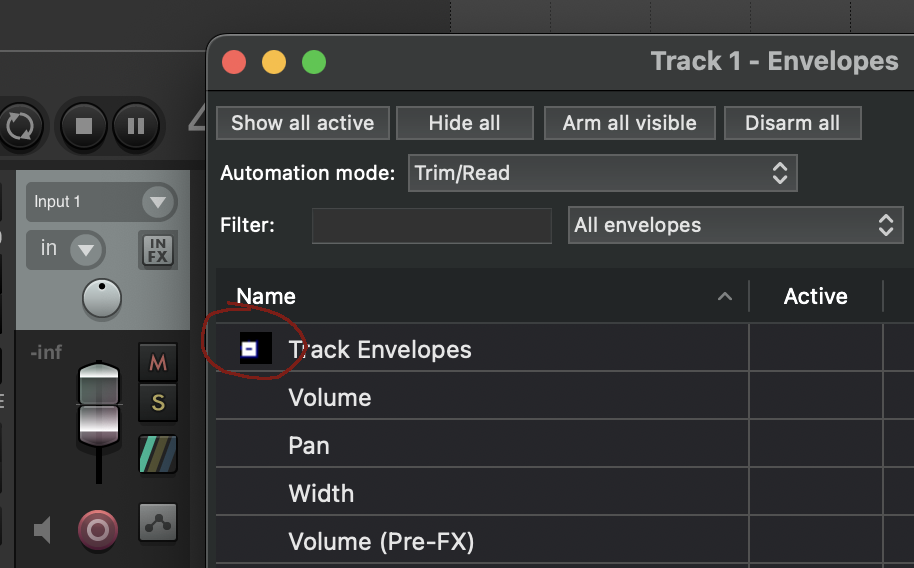The image size is (914, 568).
Task: Click into the Filter text field
Action: pos(431,226)
